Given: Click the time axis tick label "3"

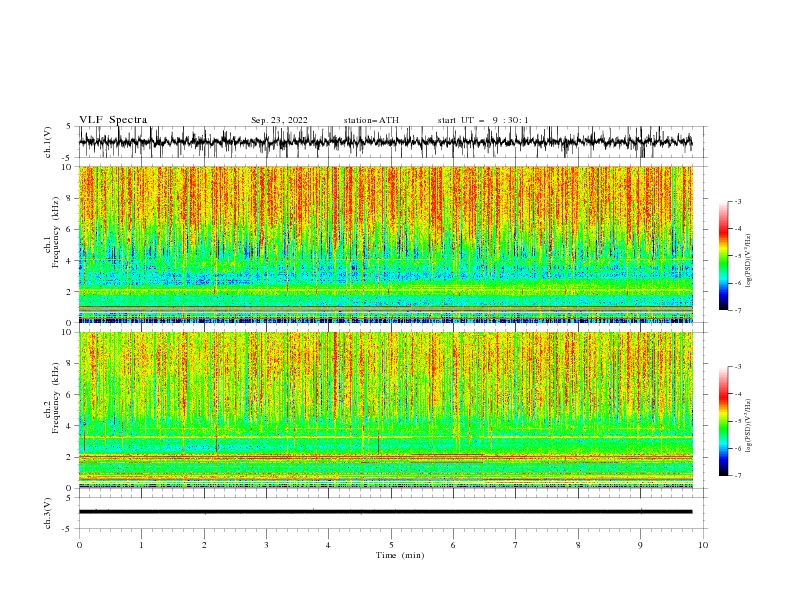Looking at the screenshot, I should coord(266,545).
